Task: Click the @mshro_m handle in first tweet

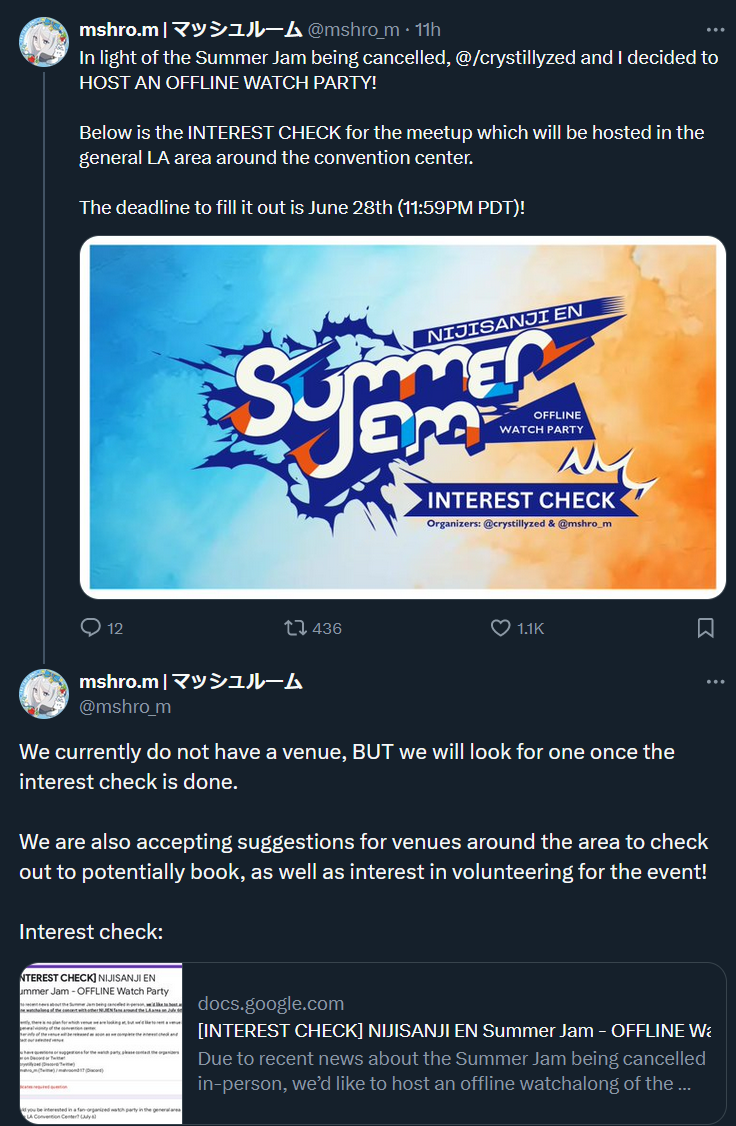Action: pos(353,30)
